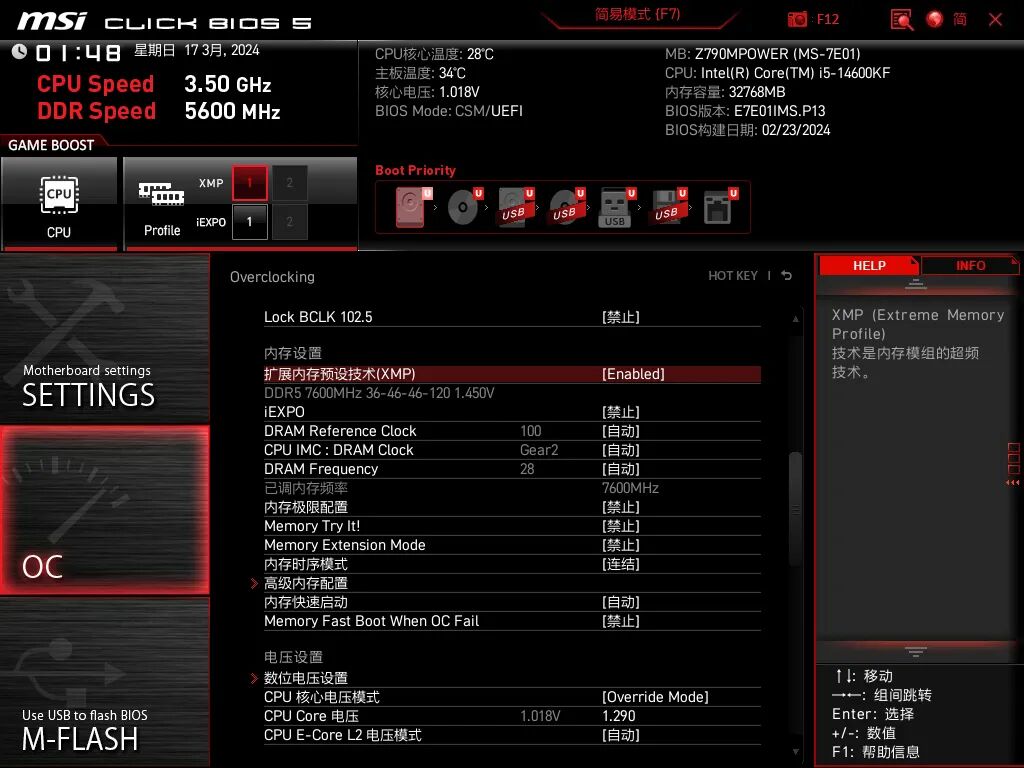The width and height of the screenshot is (1024, 768).
Task: Click the BIOS版本 E7E01IMS.P13 text
Action: 744,111
